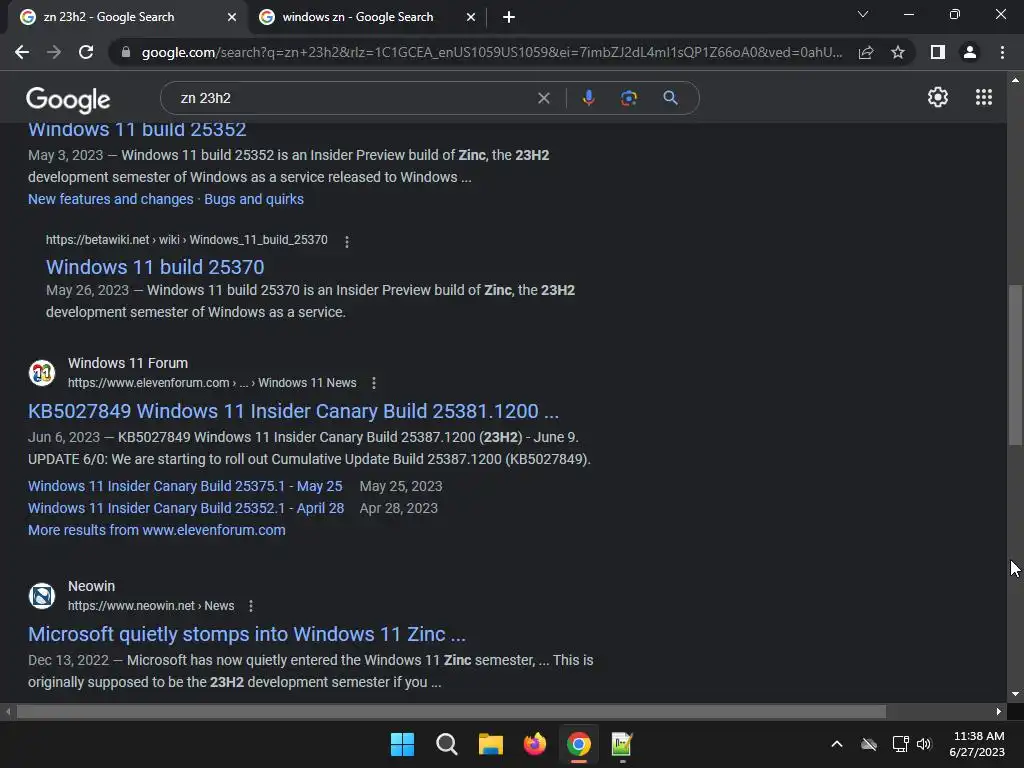Image resolution: width=1024 pixels, height=768 pixels.
Task: Clear the search box text
Action: click(543, 98)
